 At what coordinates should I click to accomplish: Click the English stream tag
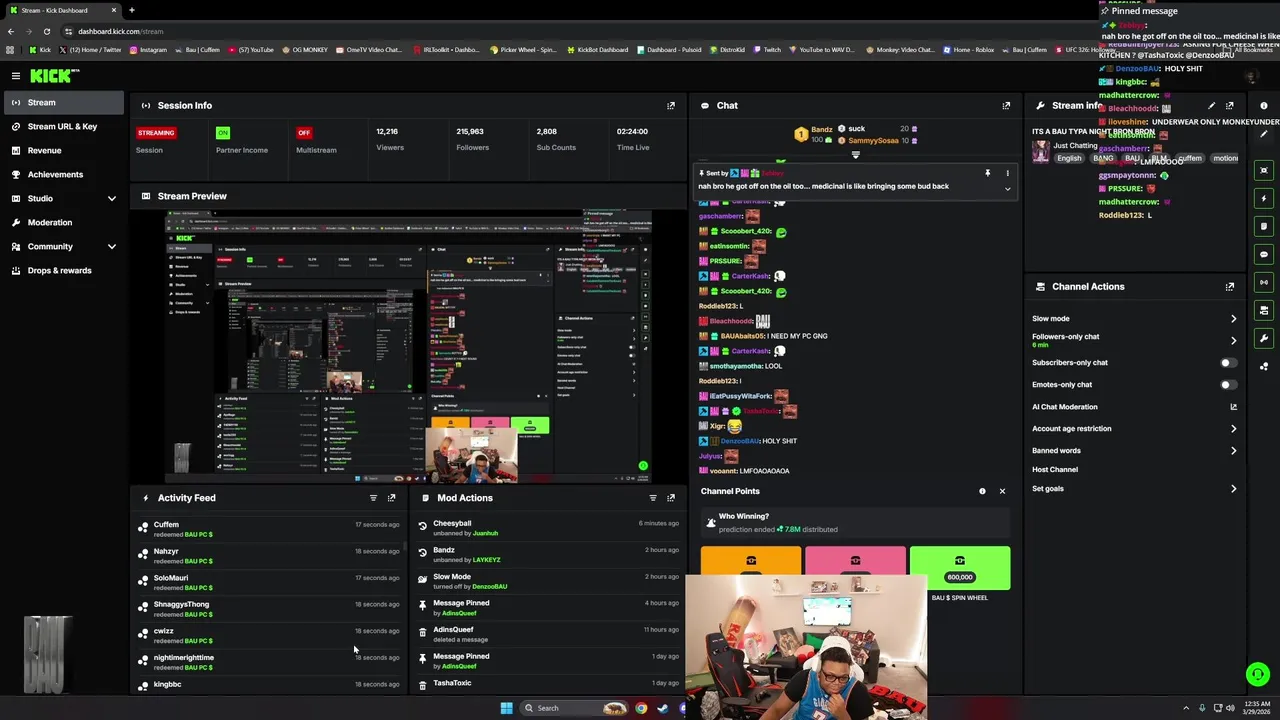(1069, 159)
